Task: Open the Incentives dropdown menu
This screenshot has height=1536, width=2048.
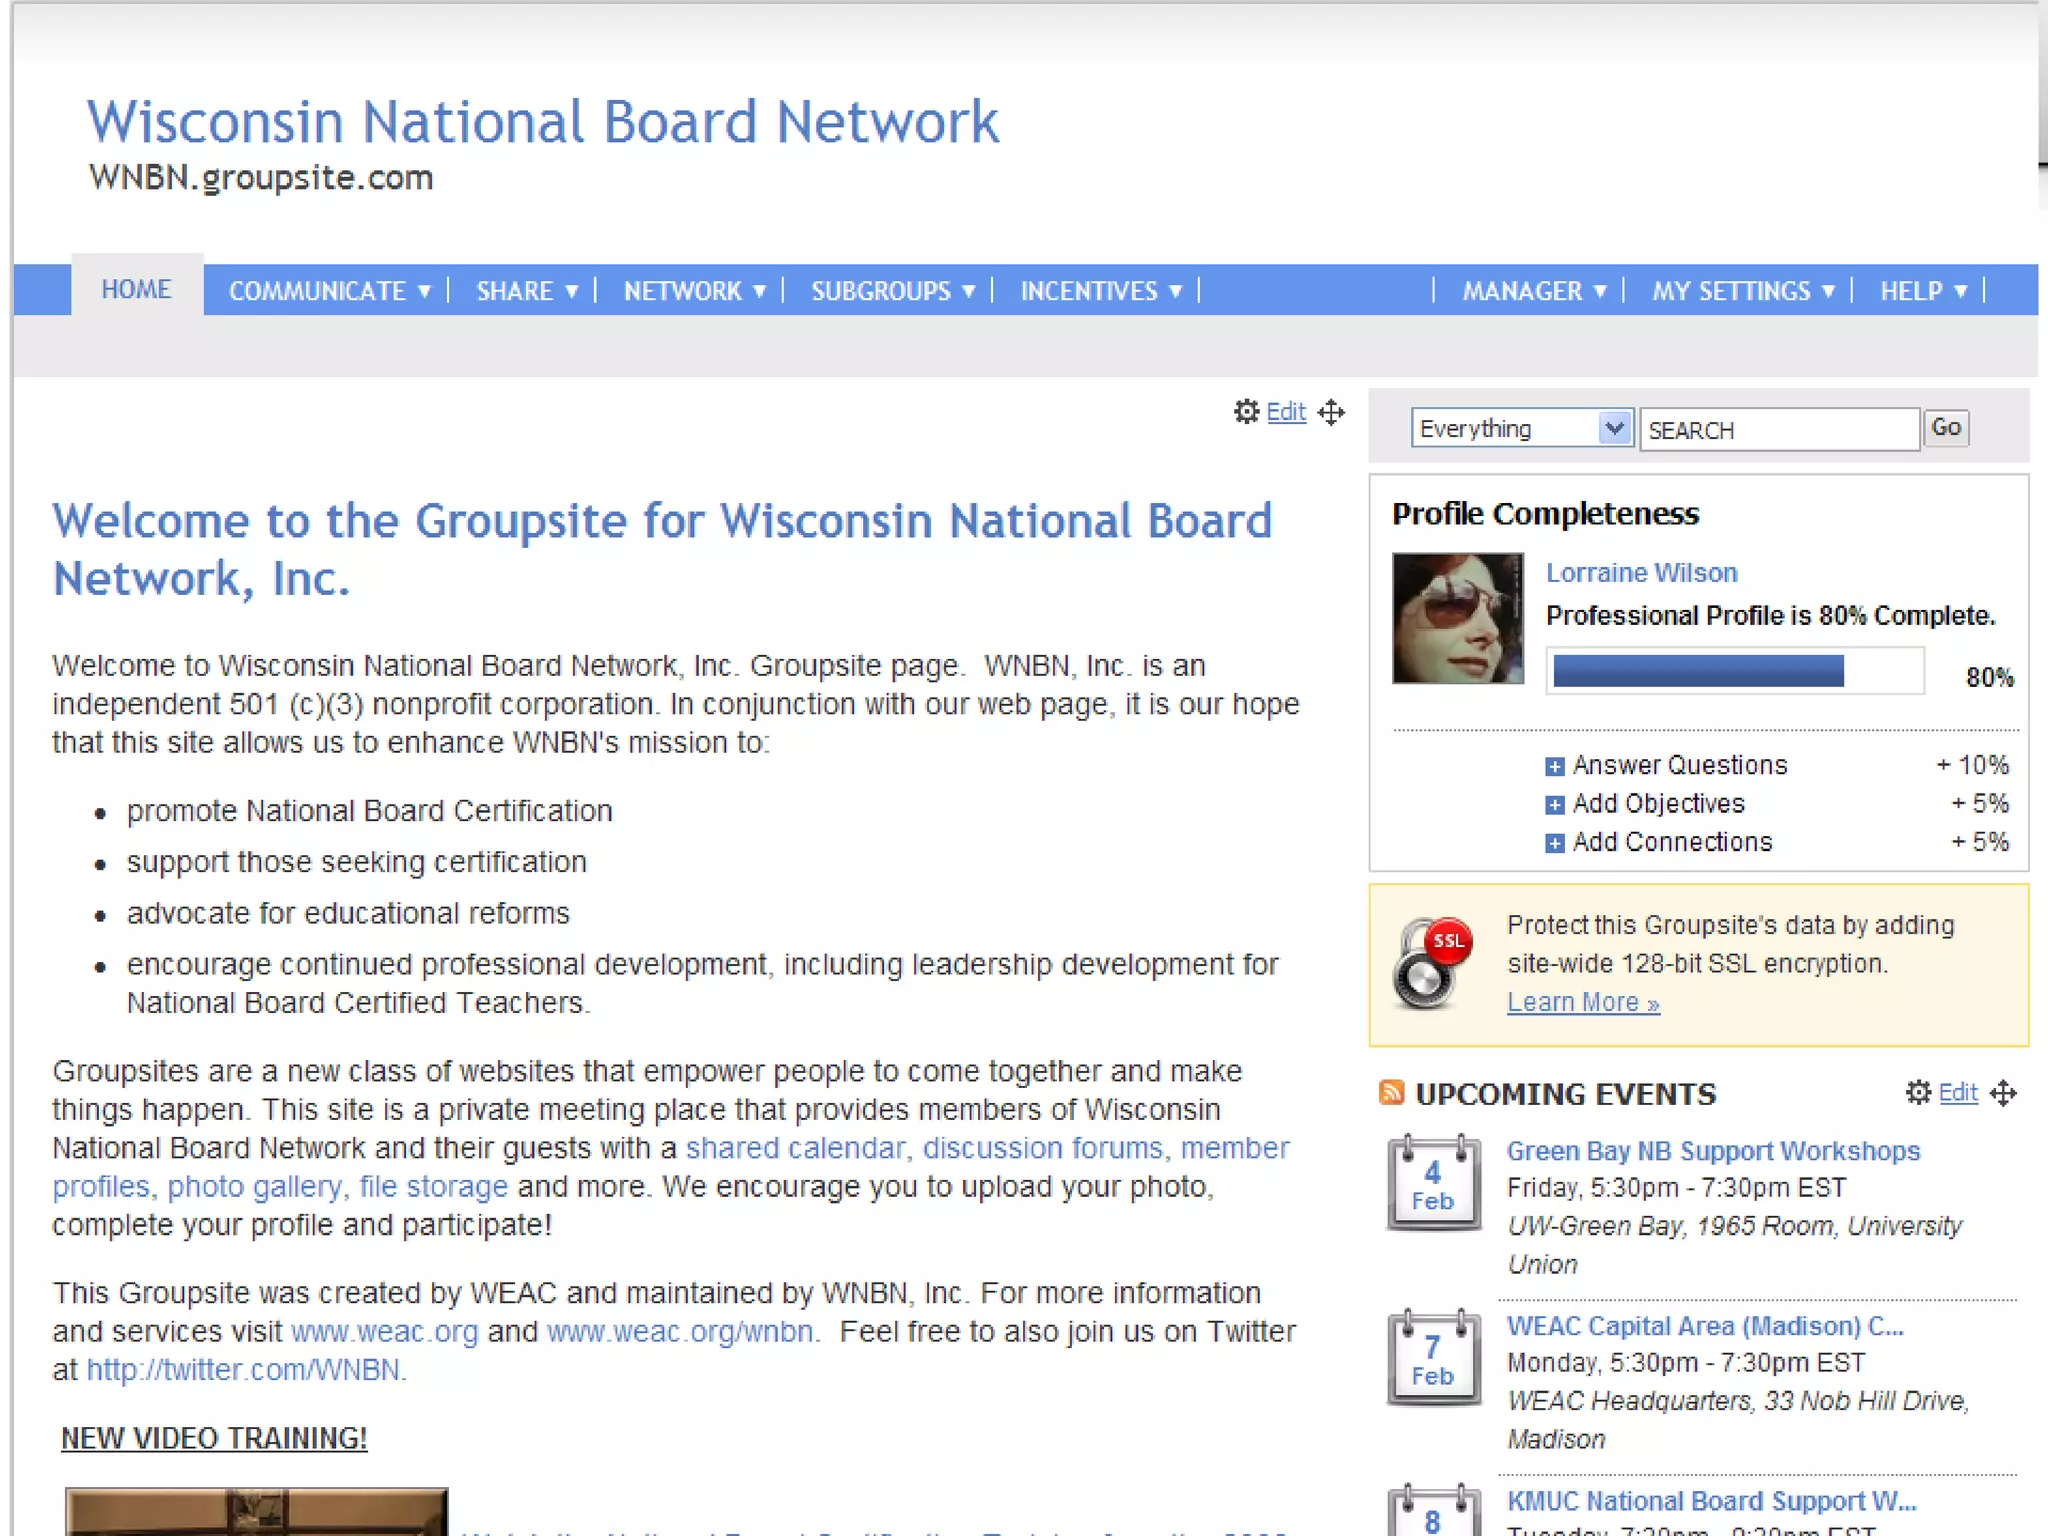Action: pos(1101,291)
